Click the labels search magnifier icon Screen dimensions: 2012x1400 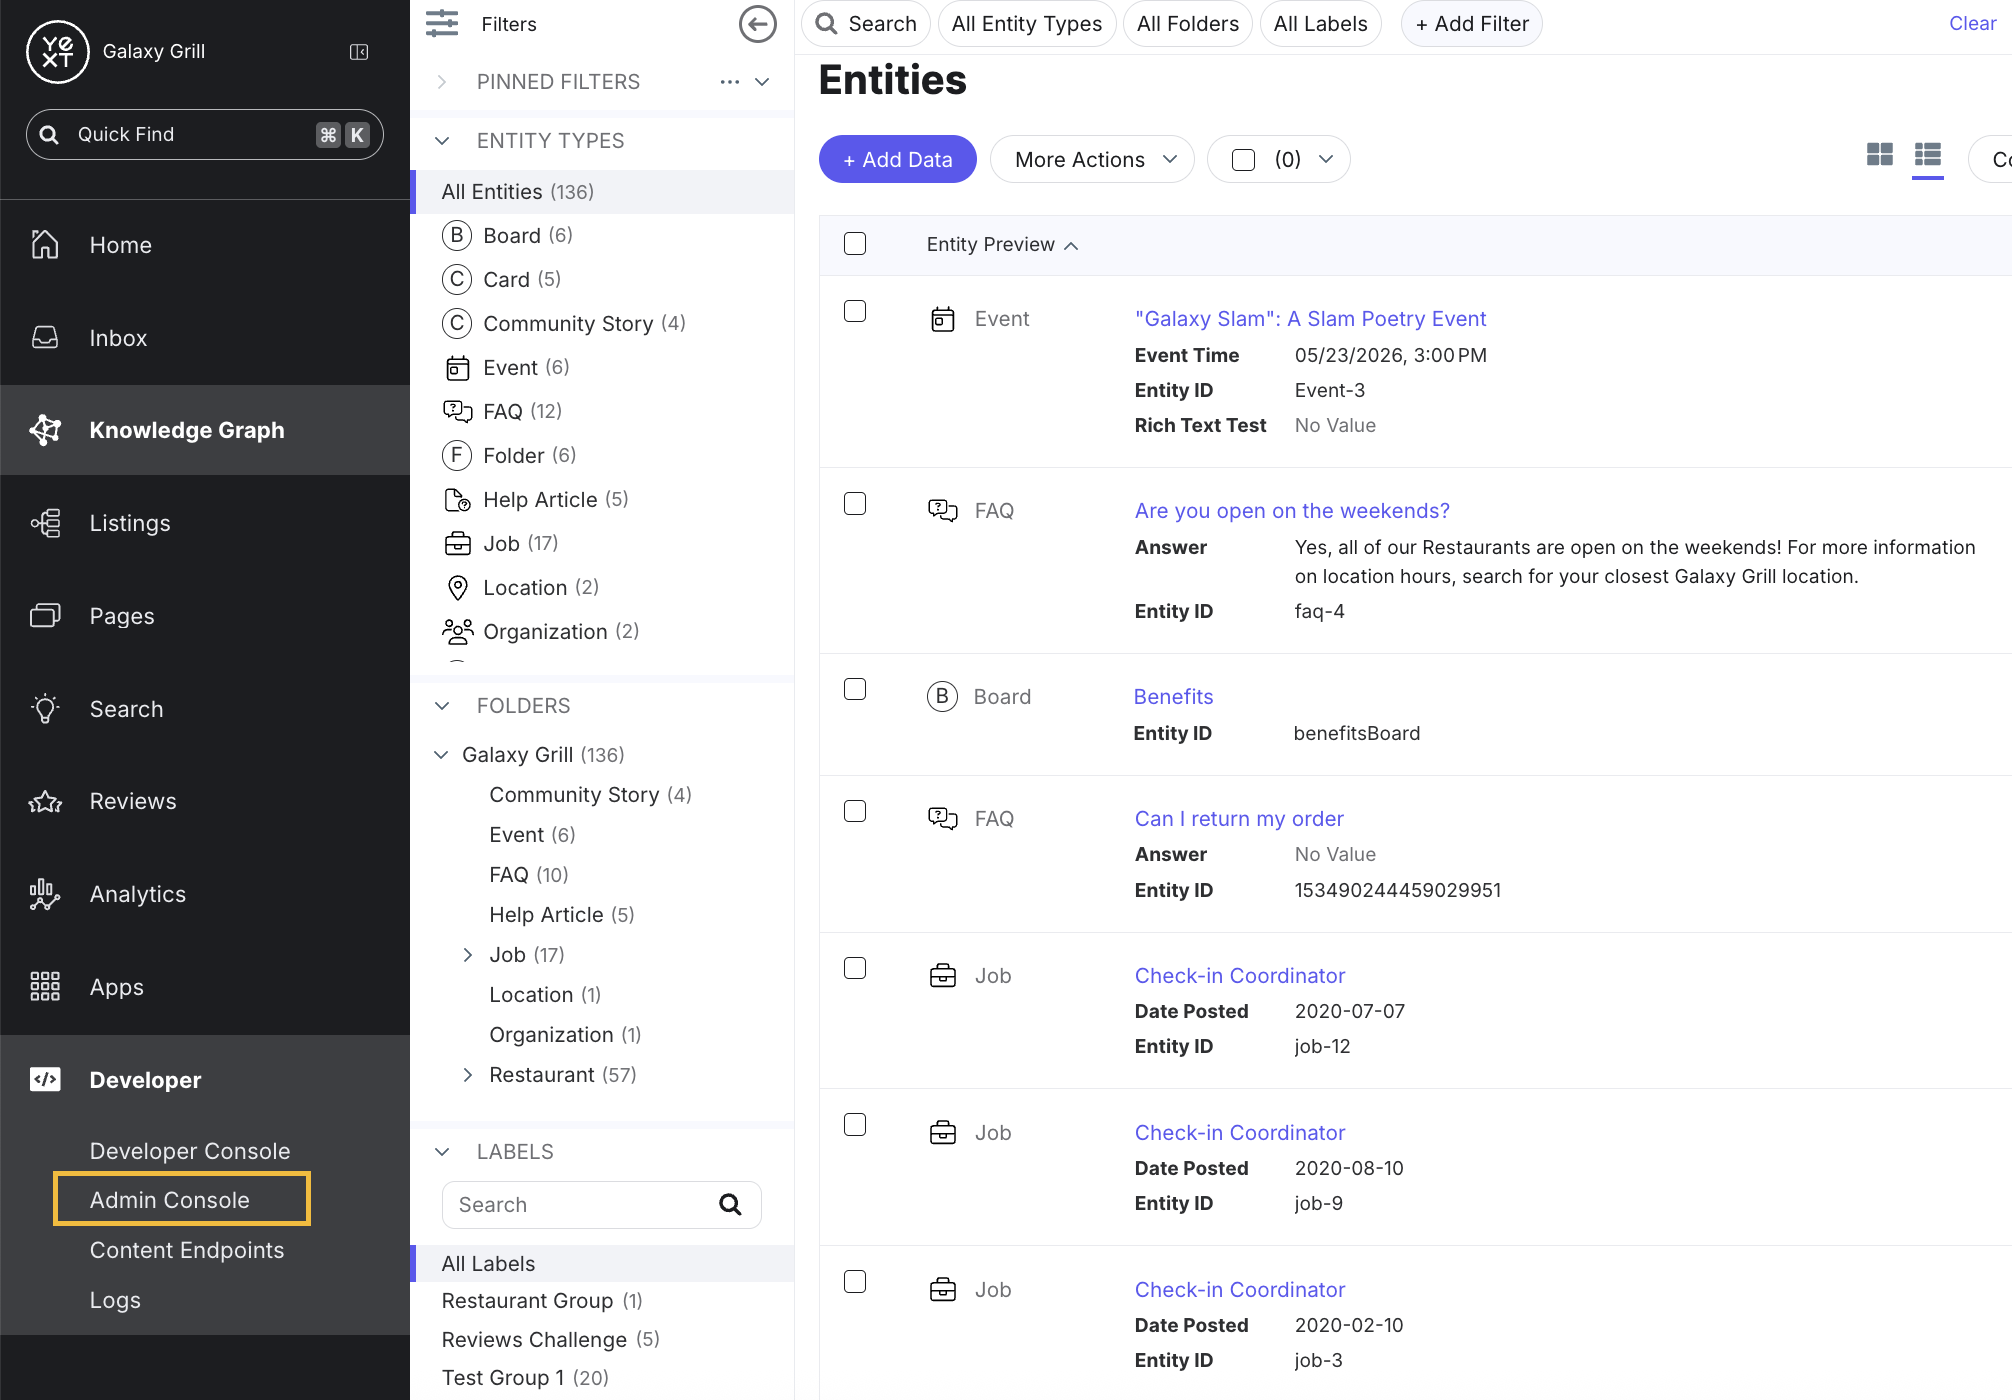click(731, 1204)
